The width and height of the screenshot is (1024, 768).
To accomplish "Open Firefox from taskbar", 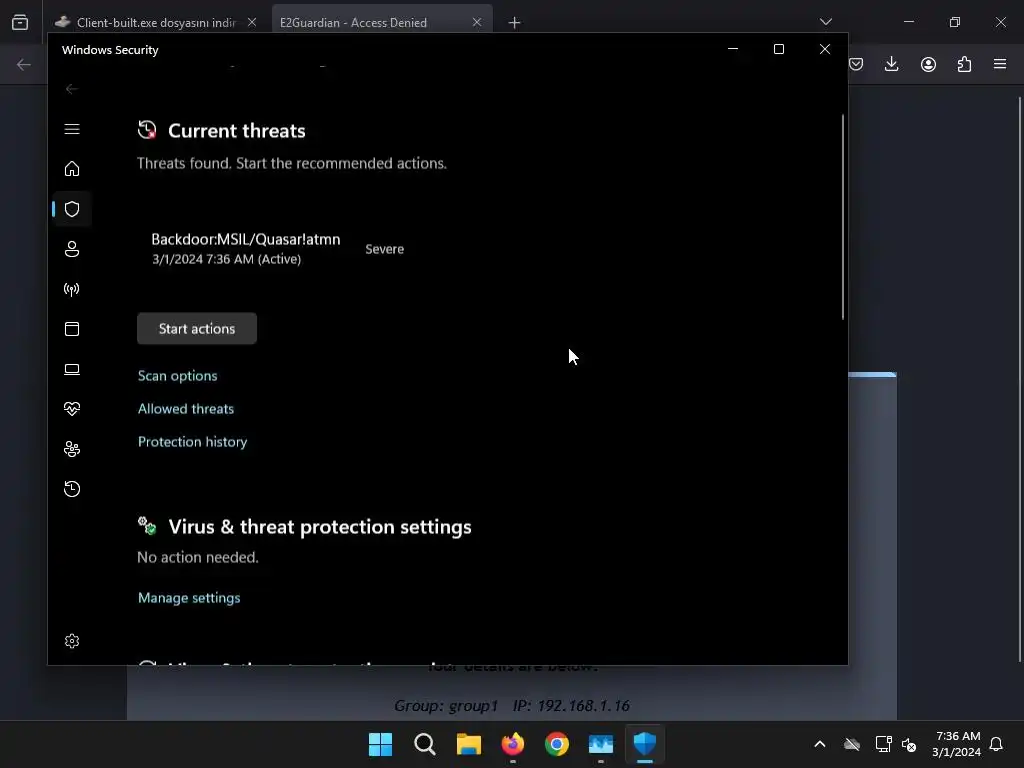I will (x=513, y=744).
